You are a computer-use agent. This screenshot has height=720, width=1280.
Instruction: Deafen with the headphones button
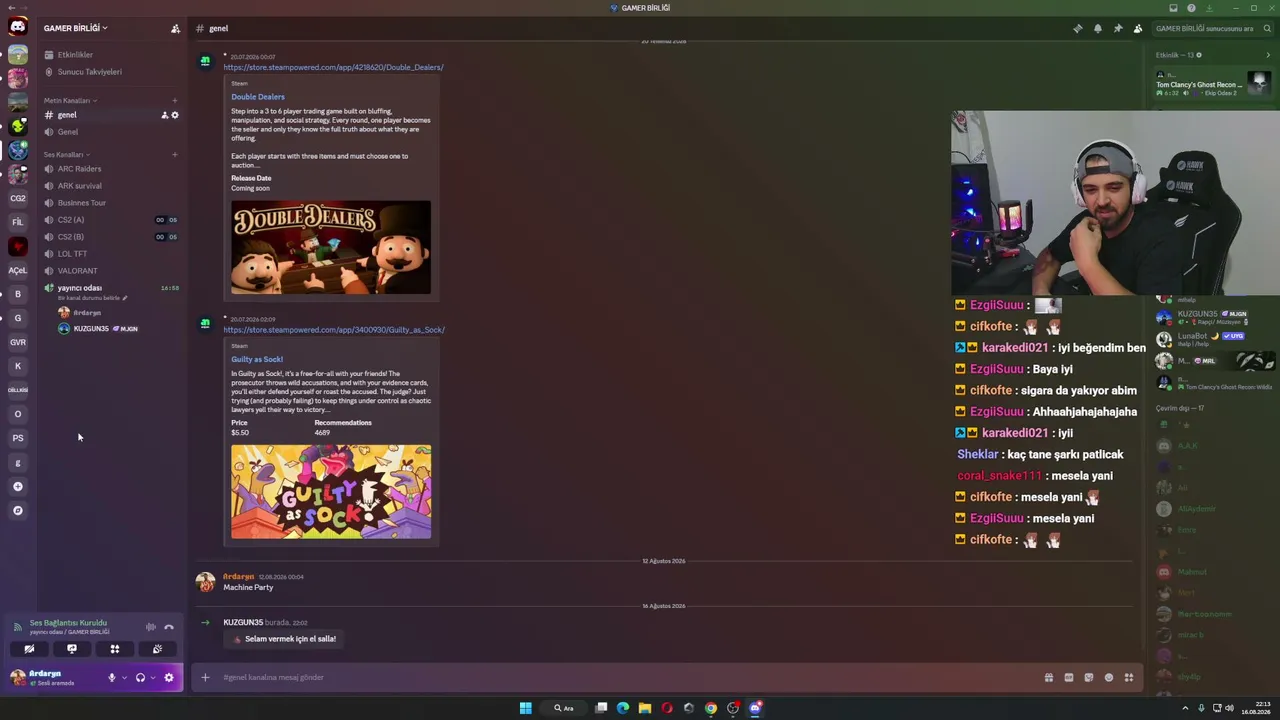pos(140,677)
